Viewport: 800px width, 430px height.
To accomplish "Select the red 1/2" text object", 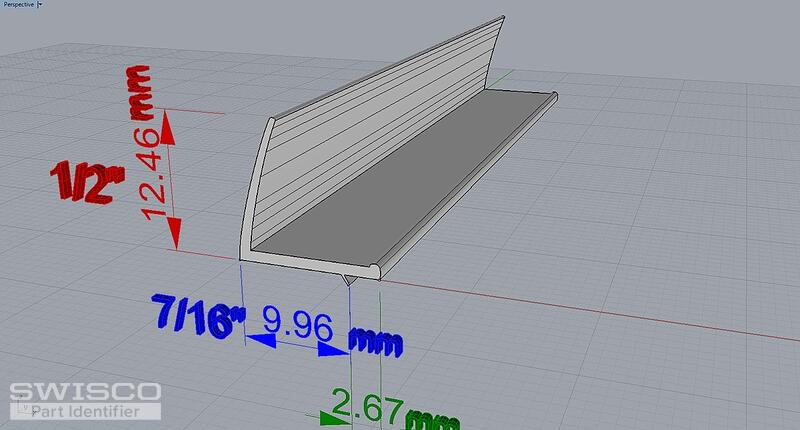I will (x=87, y=182).
